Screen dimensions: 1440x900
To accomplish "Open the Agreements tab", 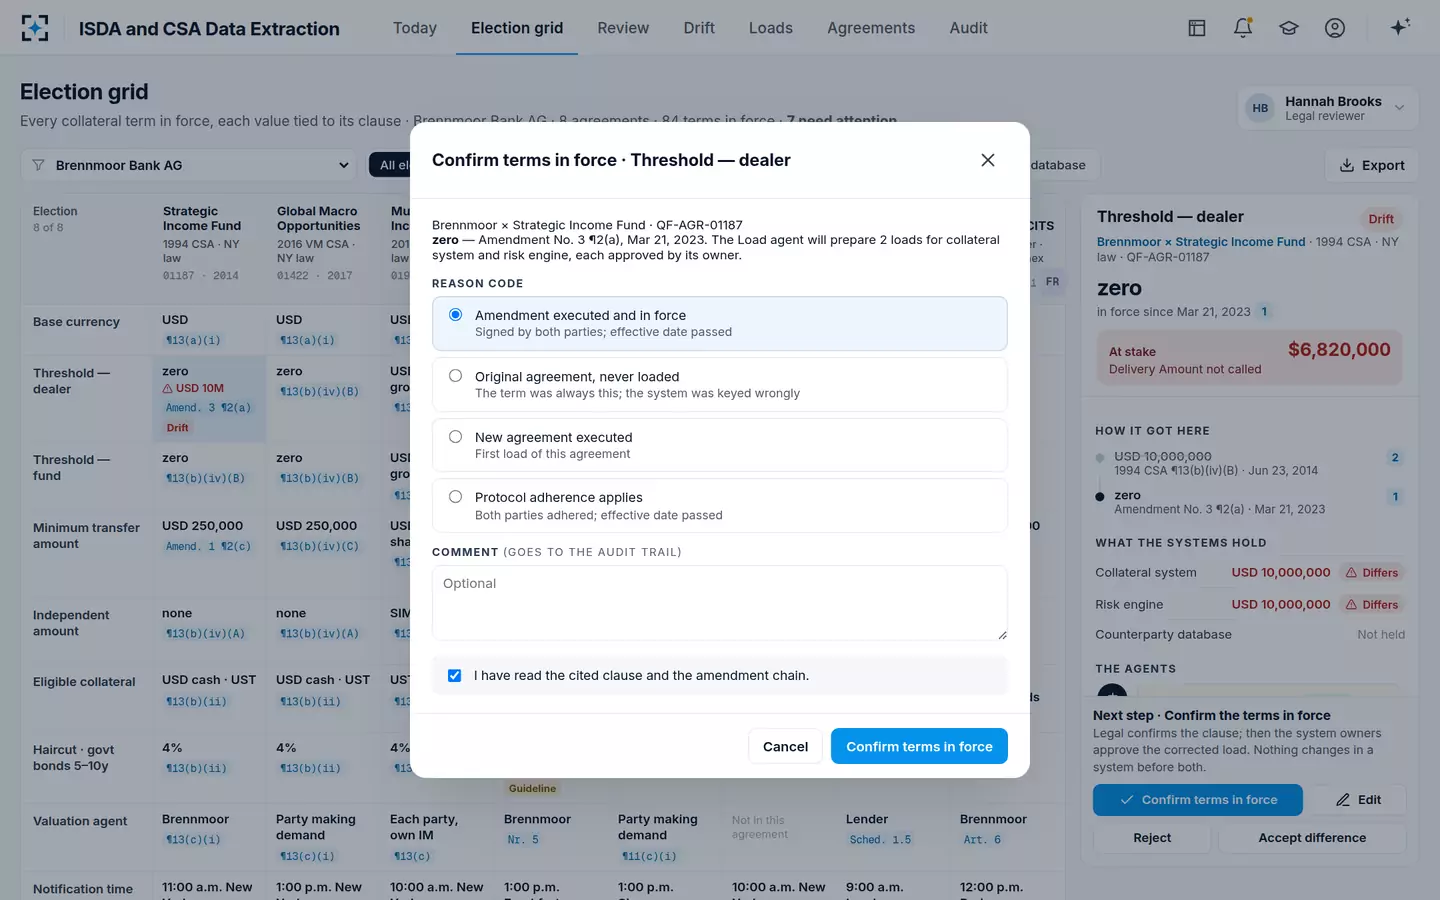I will (x=871, y=28).
